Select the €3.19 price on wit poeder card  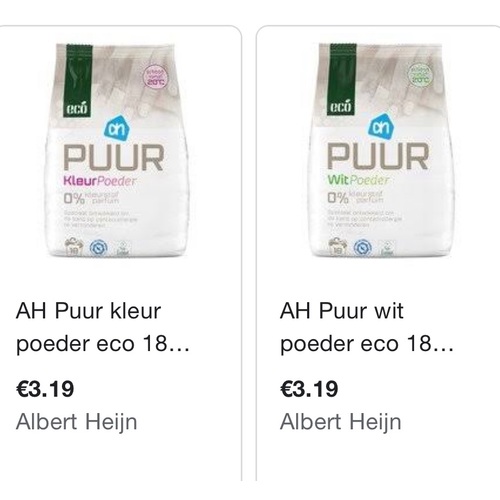coord(309,389)
